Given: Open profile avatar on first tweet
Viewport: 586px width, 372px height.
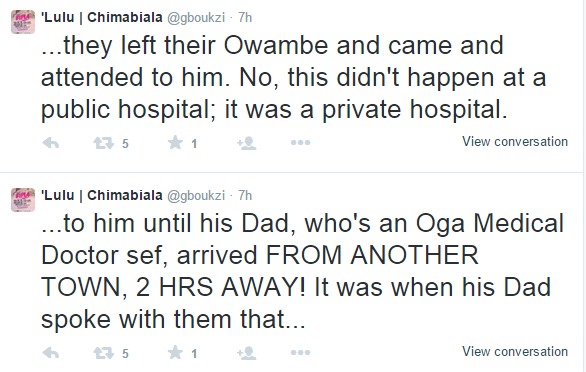Looking at the screenshot, I should click(23, 22).
